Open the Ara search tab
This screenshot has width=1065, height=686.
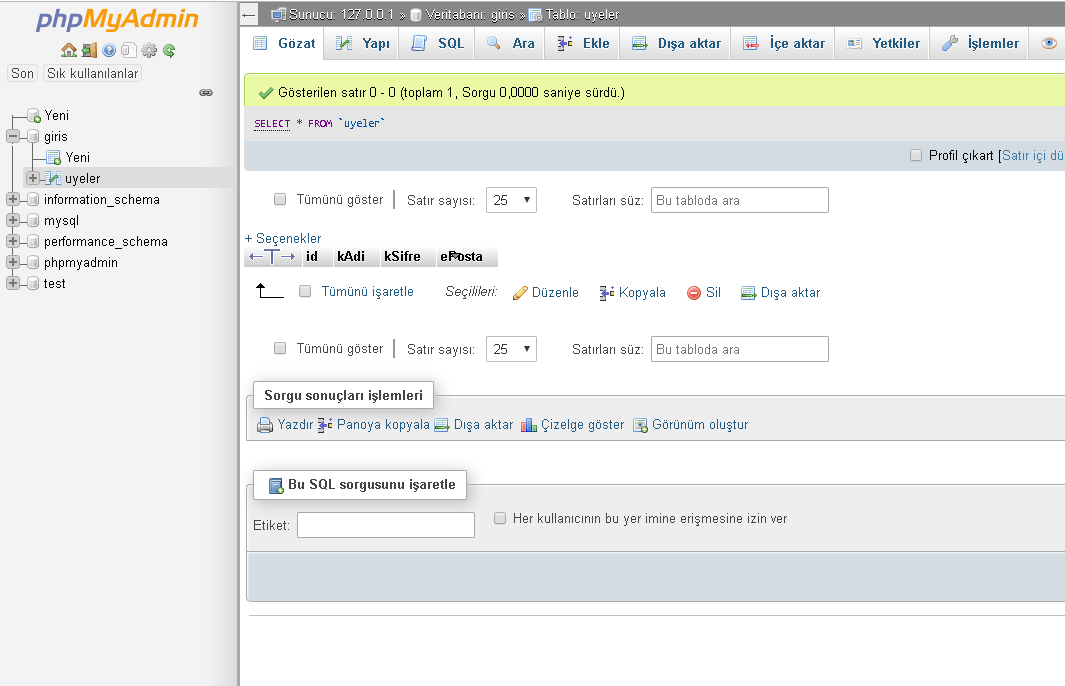click(510, 43)
